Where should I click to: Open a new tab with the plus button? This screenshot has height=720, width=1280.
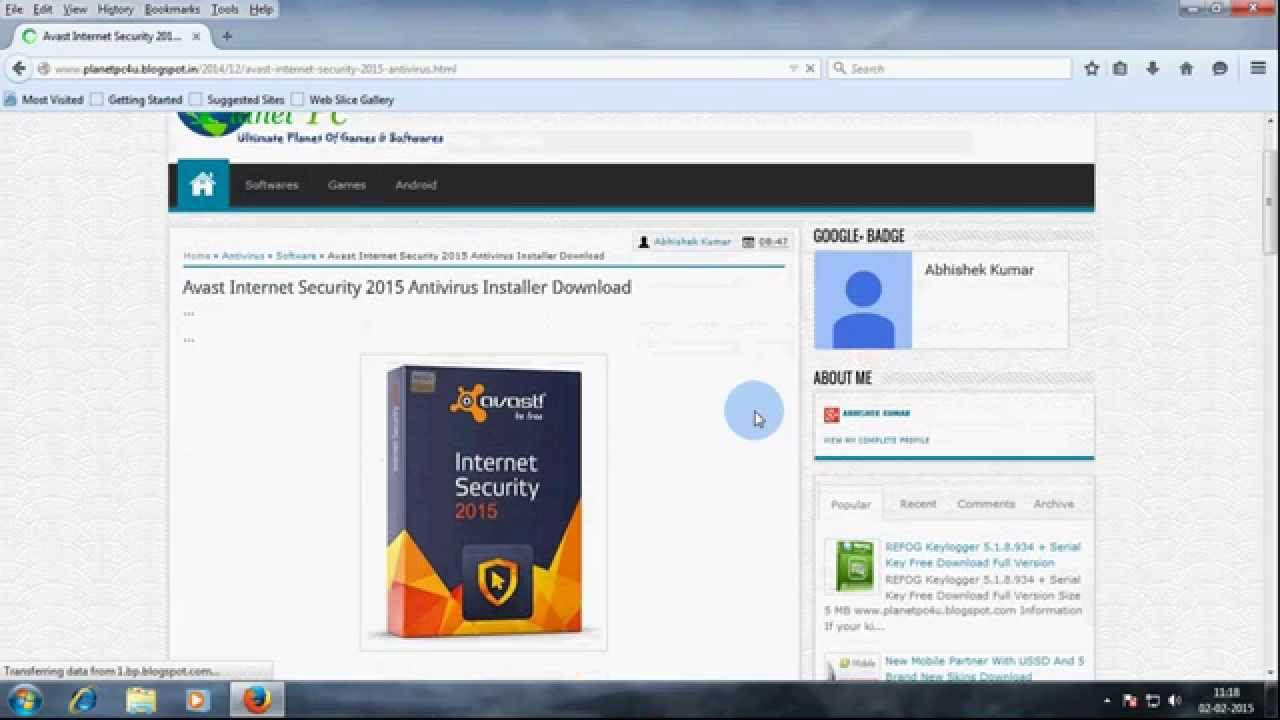pyautogui.click(x=227, y=36)
